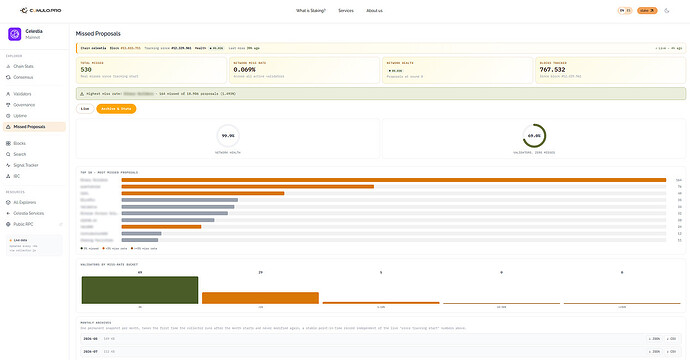
Task: Click the Network Health stat card
Action: (x=457, y=70)
